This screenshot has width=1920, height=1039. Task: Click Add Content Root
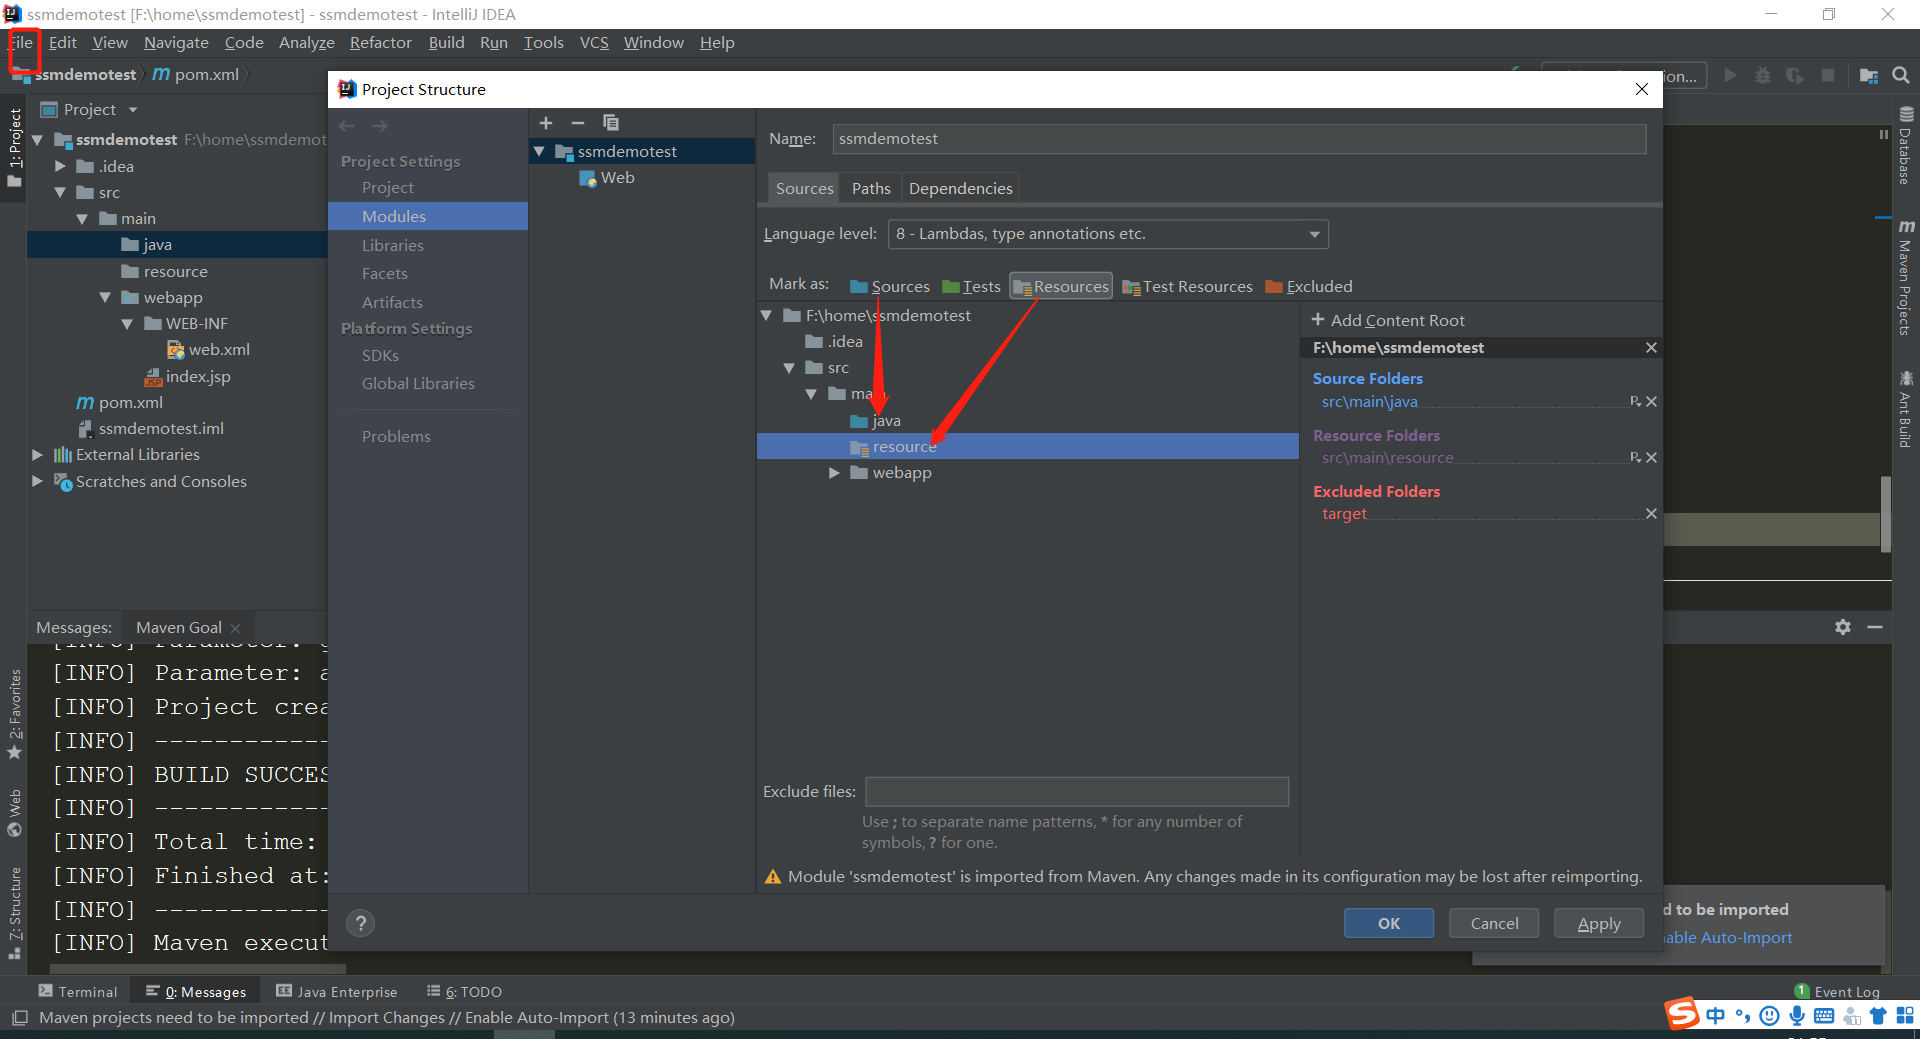click(1388, 320)
